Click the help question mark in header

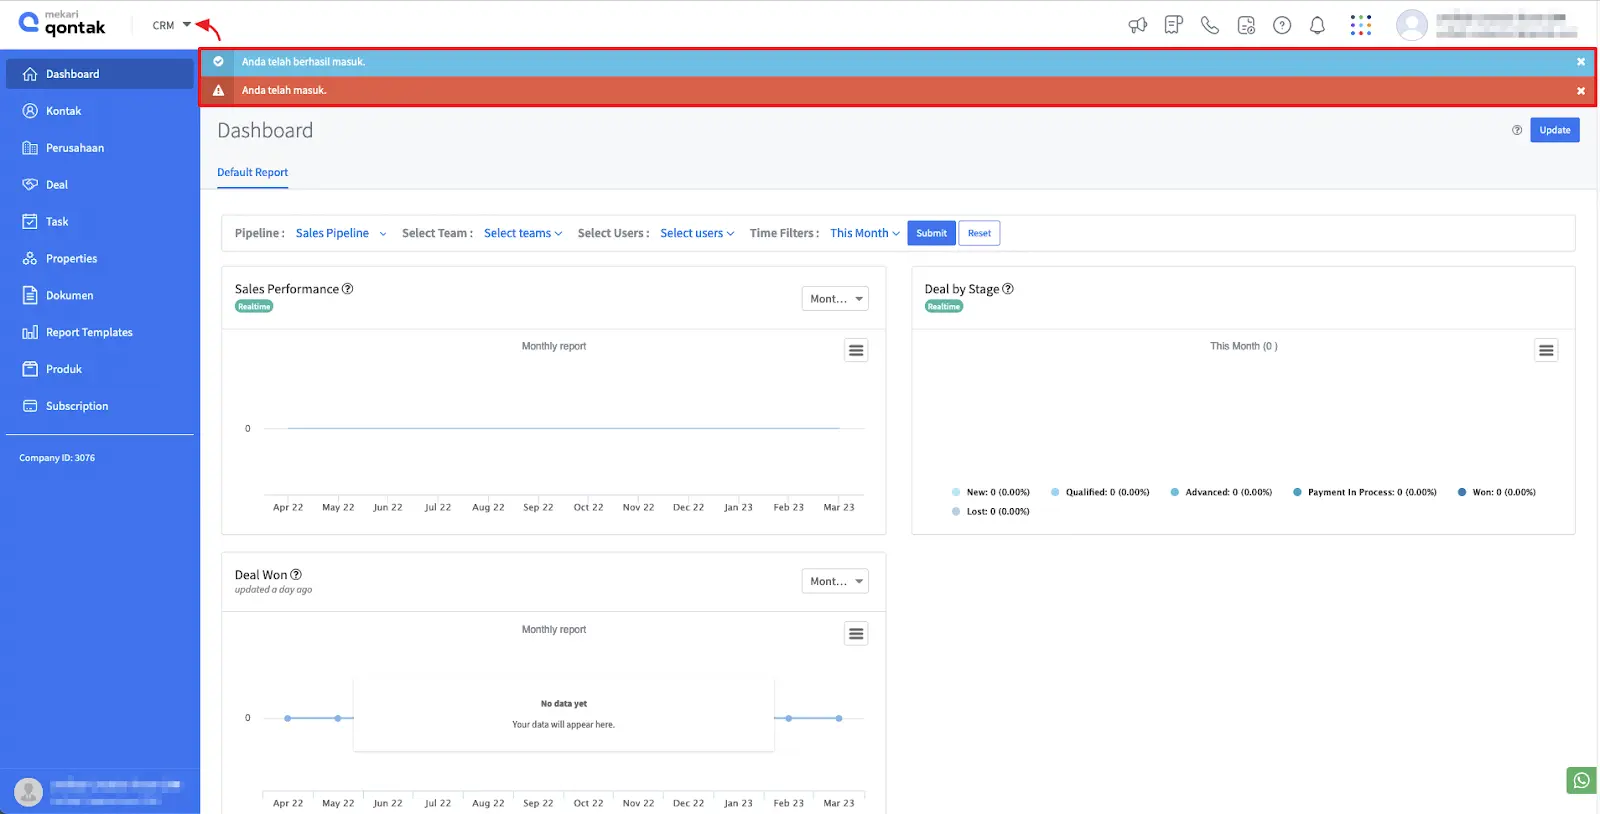pos(1282,26)
